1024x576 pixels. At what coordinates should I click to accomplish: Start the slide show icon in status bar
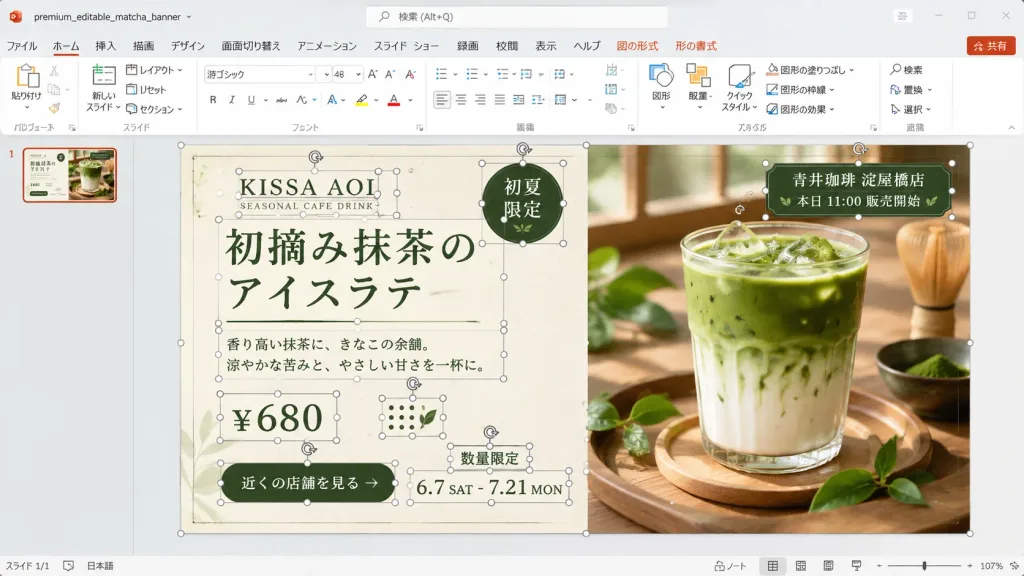(x=856, y=566)
